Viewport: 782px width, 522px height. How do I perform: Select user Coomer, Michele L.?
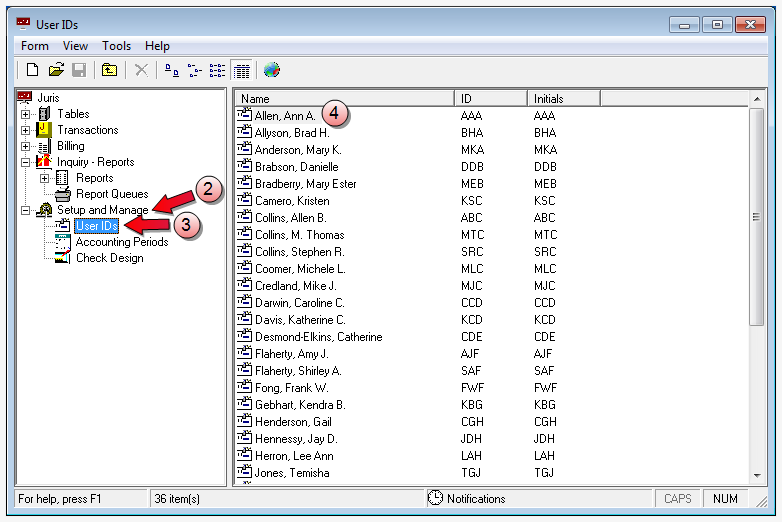300,269
